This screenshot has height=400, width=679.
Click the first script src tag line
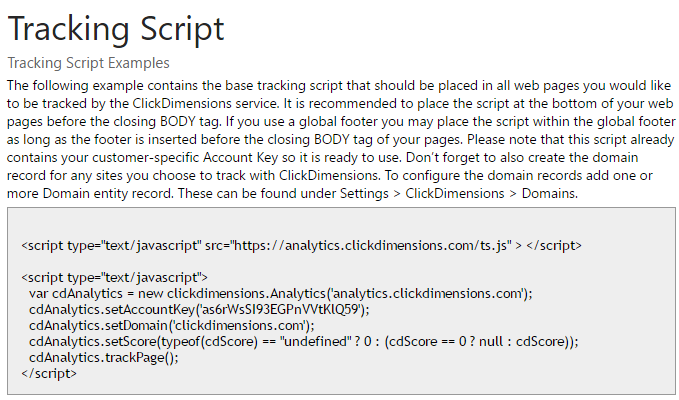click(301, 246)
